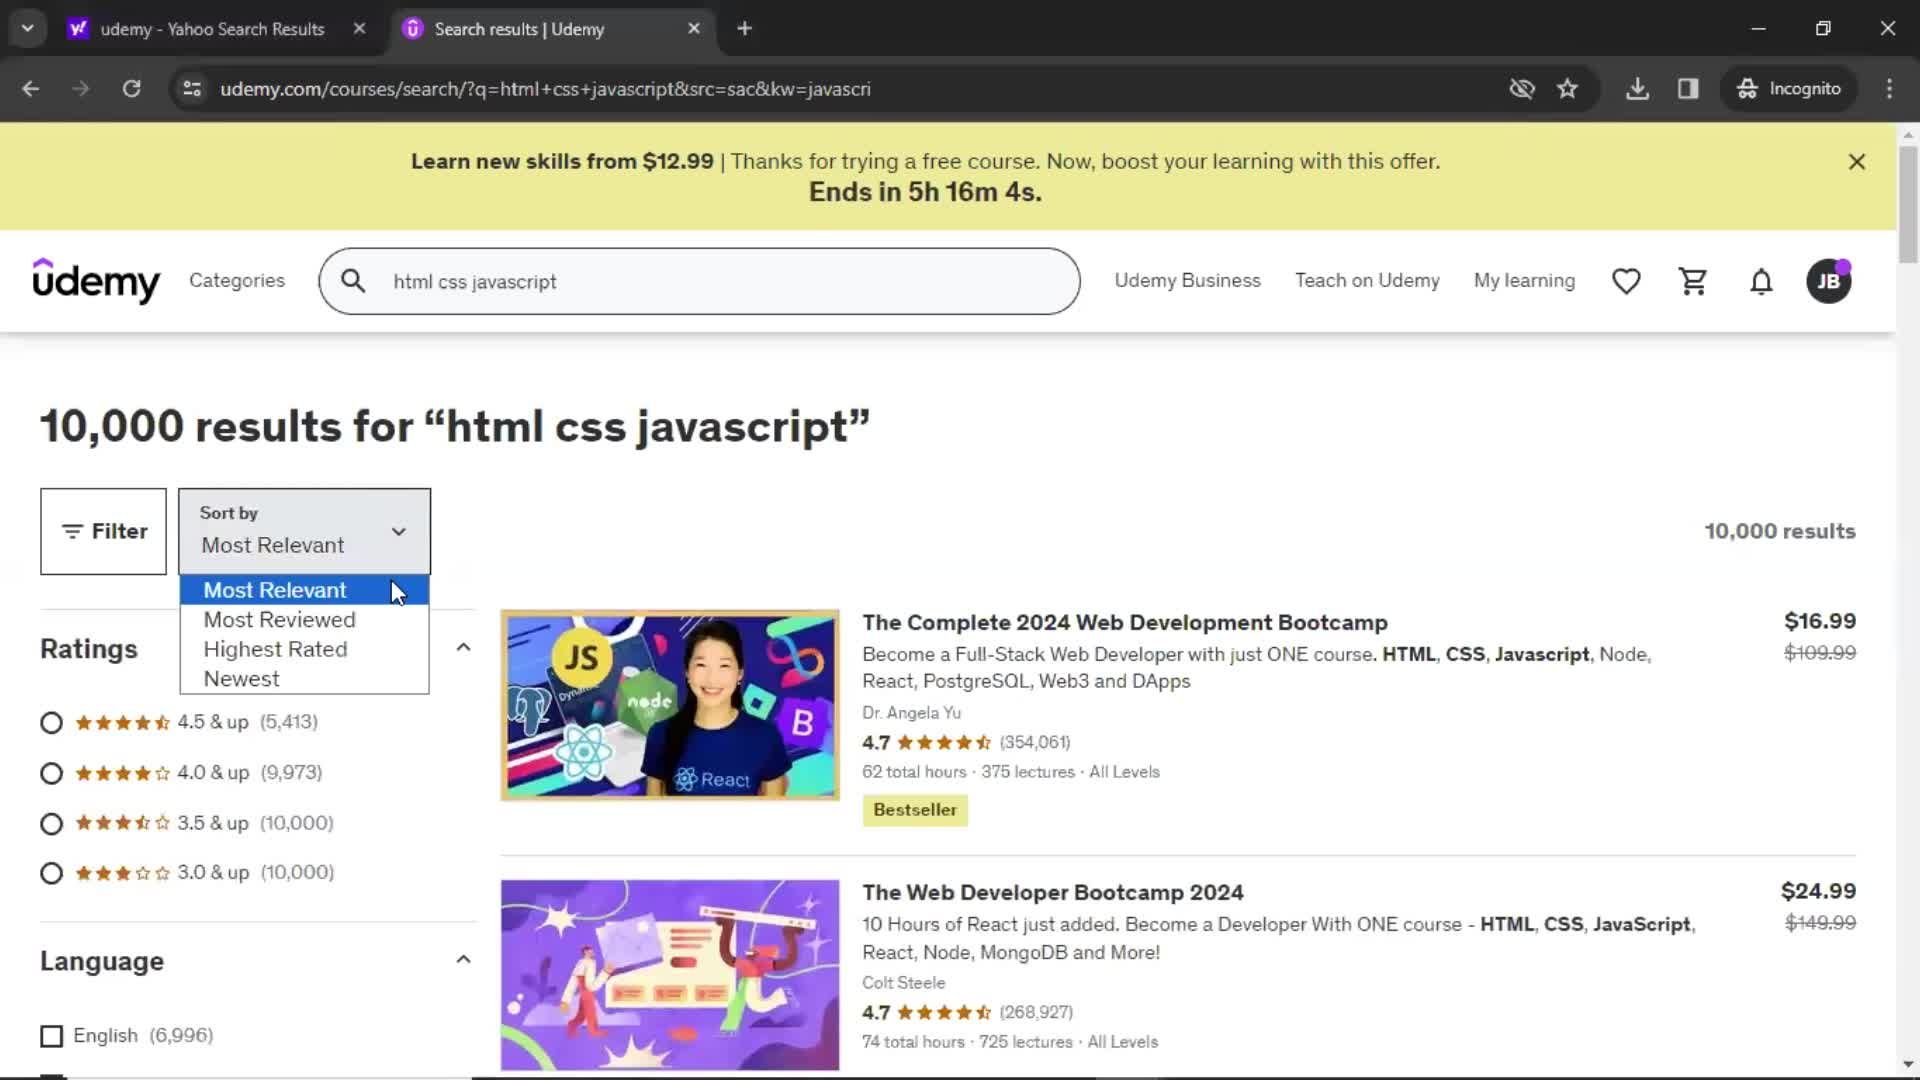
Task: Choose Highest Rated sort option
Action: click(x=304, y=649)
